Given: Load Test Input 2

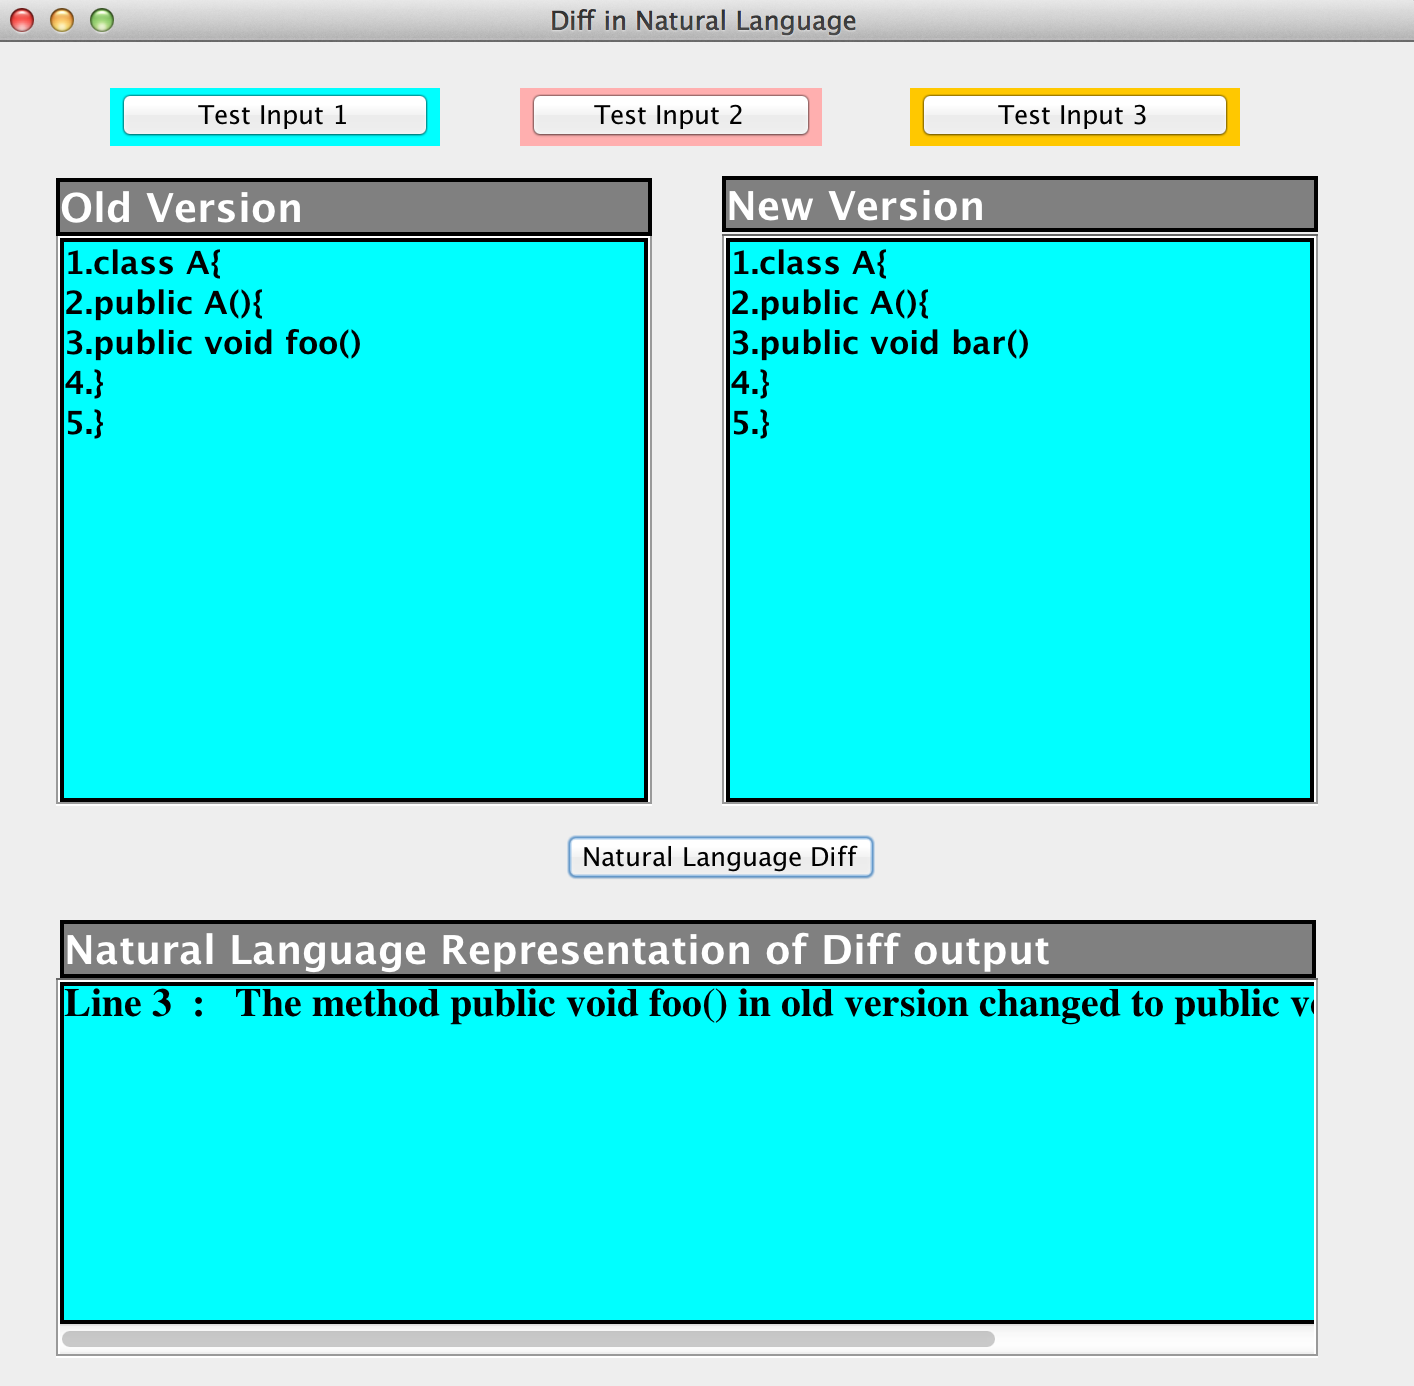Looking at the screenshot, I should [x=670, y=115].
